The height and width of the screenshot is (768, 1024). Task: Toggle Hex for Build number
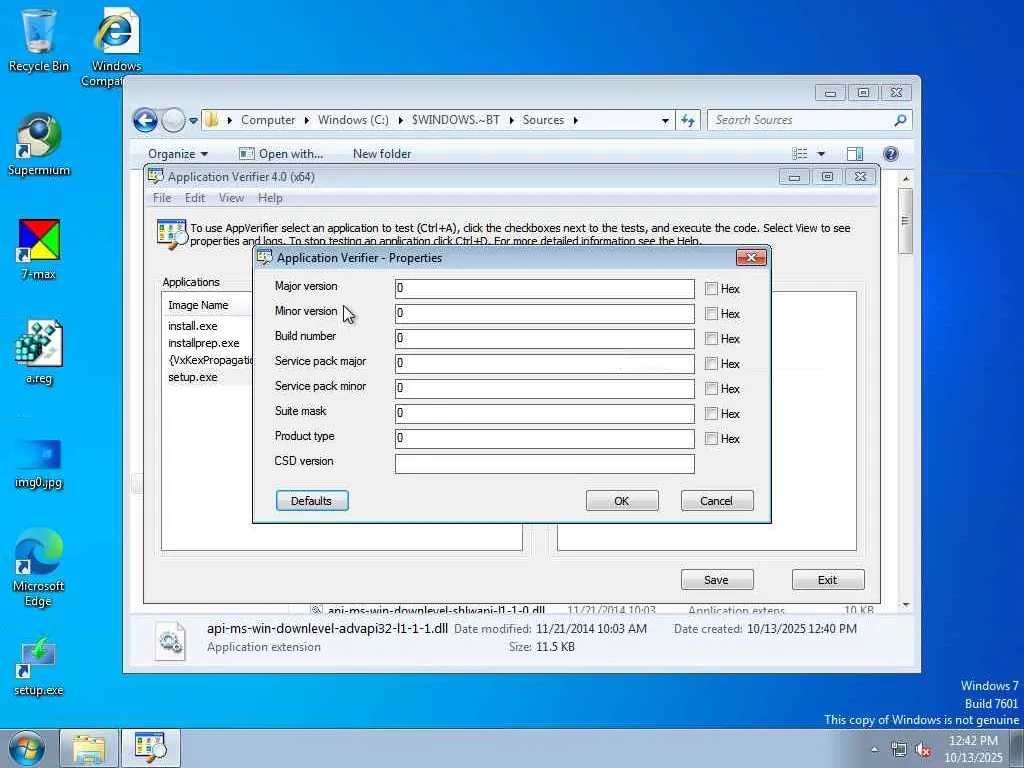tap(711, 338)
